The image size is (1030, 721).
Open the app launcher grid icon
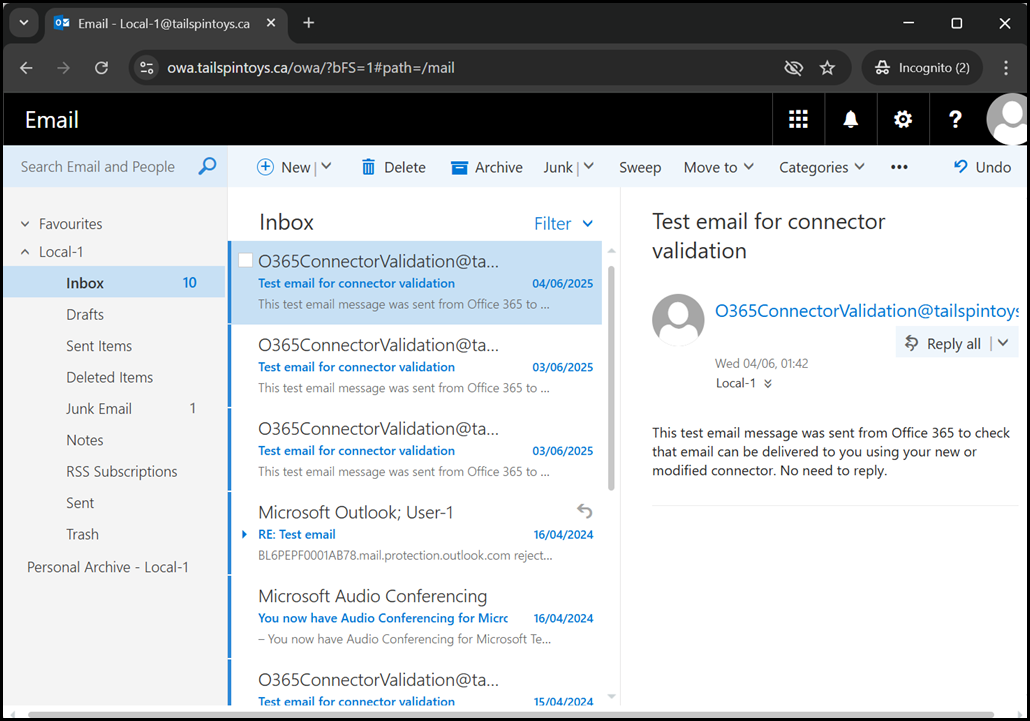pyautogui.click(x=798, y=120)
